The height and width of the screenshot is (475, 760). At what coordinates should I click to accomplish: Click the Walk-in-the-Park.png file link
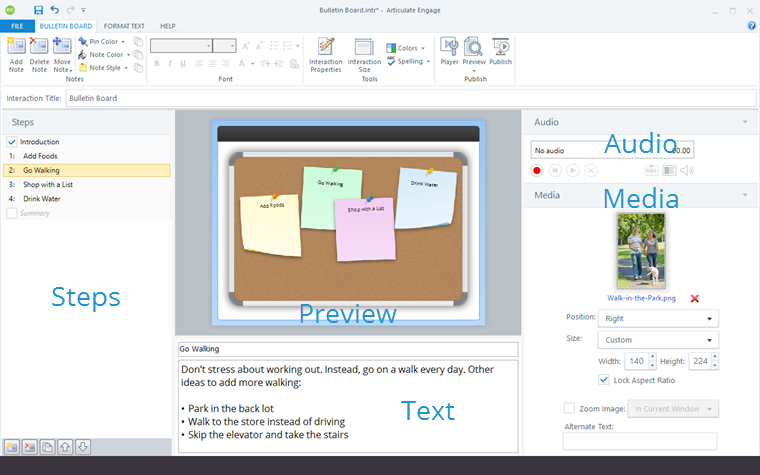tap(641, 298)
